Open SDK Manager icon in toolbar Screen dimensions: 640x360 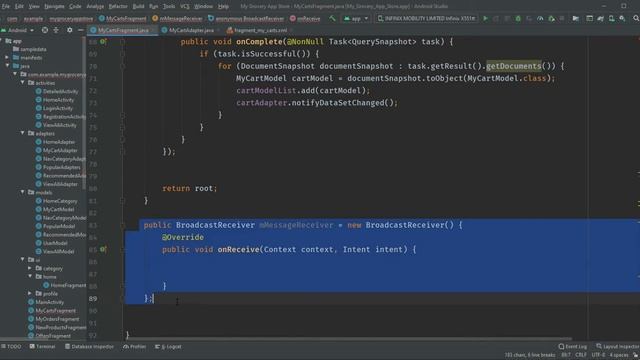click(x=622, y=18)
